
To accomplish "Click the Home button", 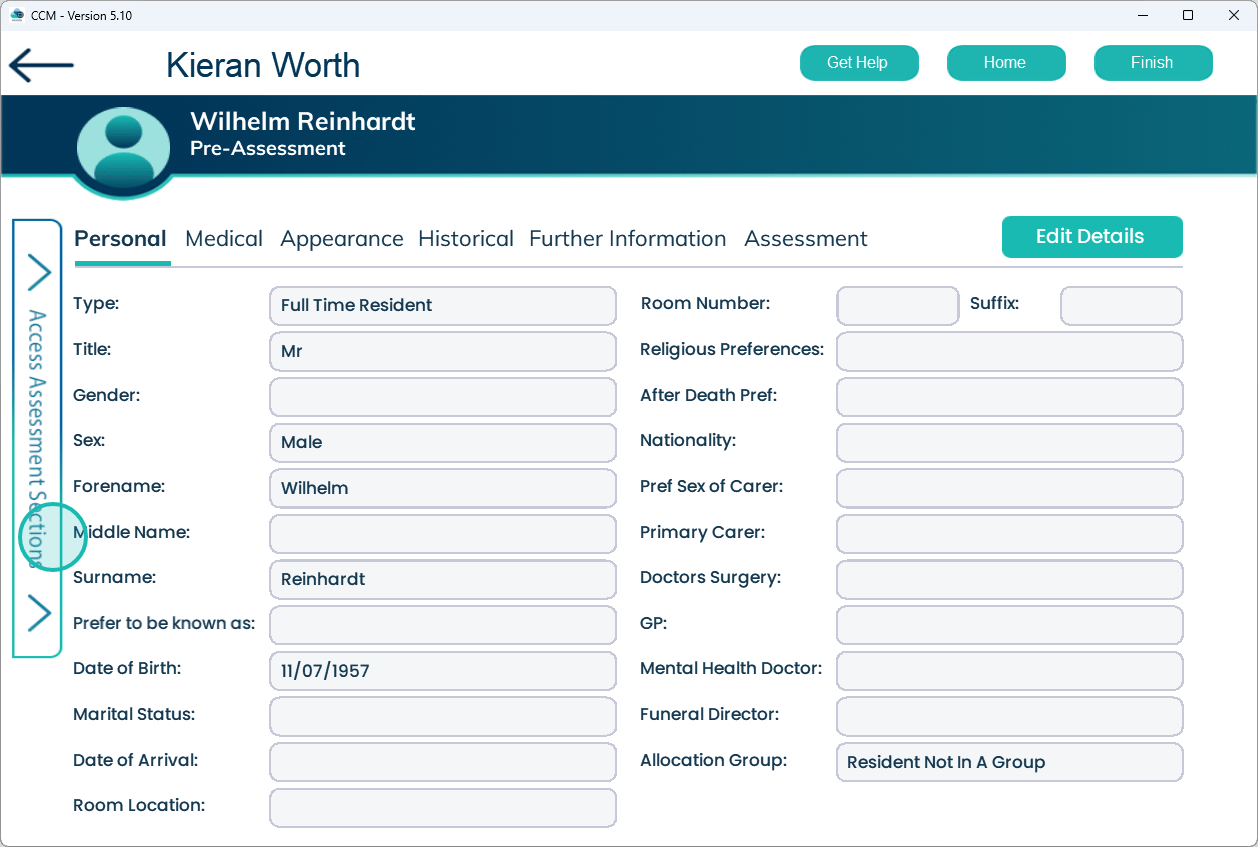I will click(1005, 63).
